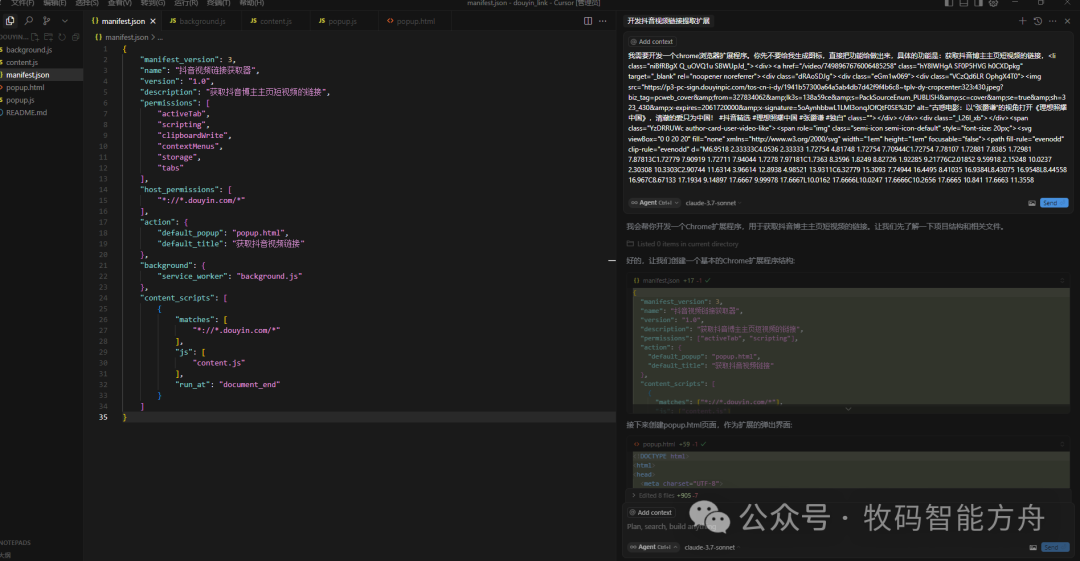Expand the Edited 8 files section
This screenshot has height=561, width=1080.
coord(661,495)
